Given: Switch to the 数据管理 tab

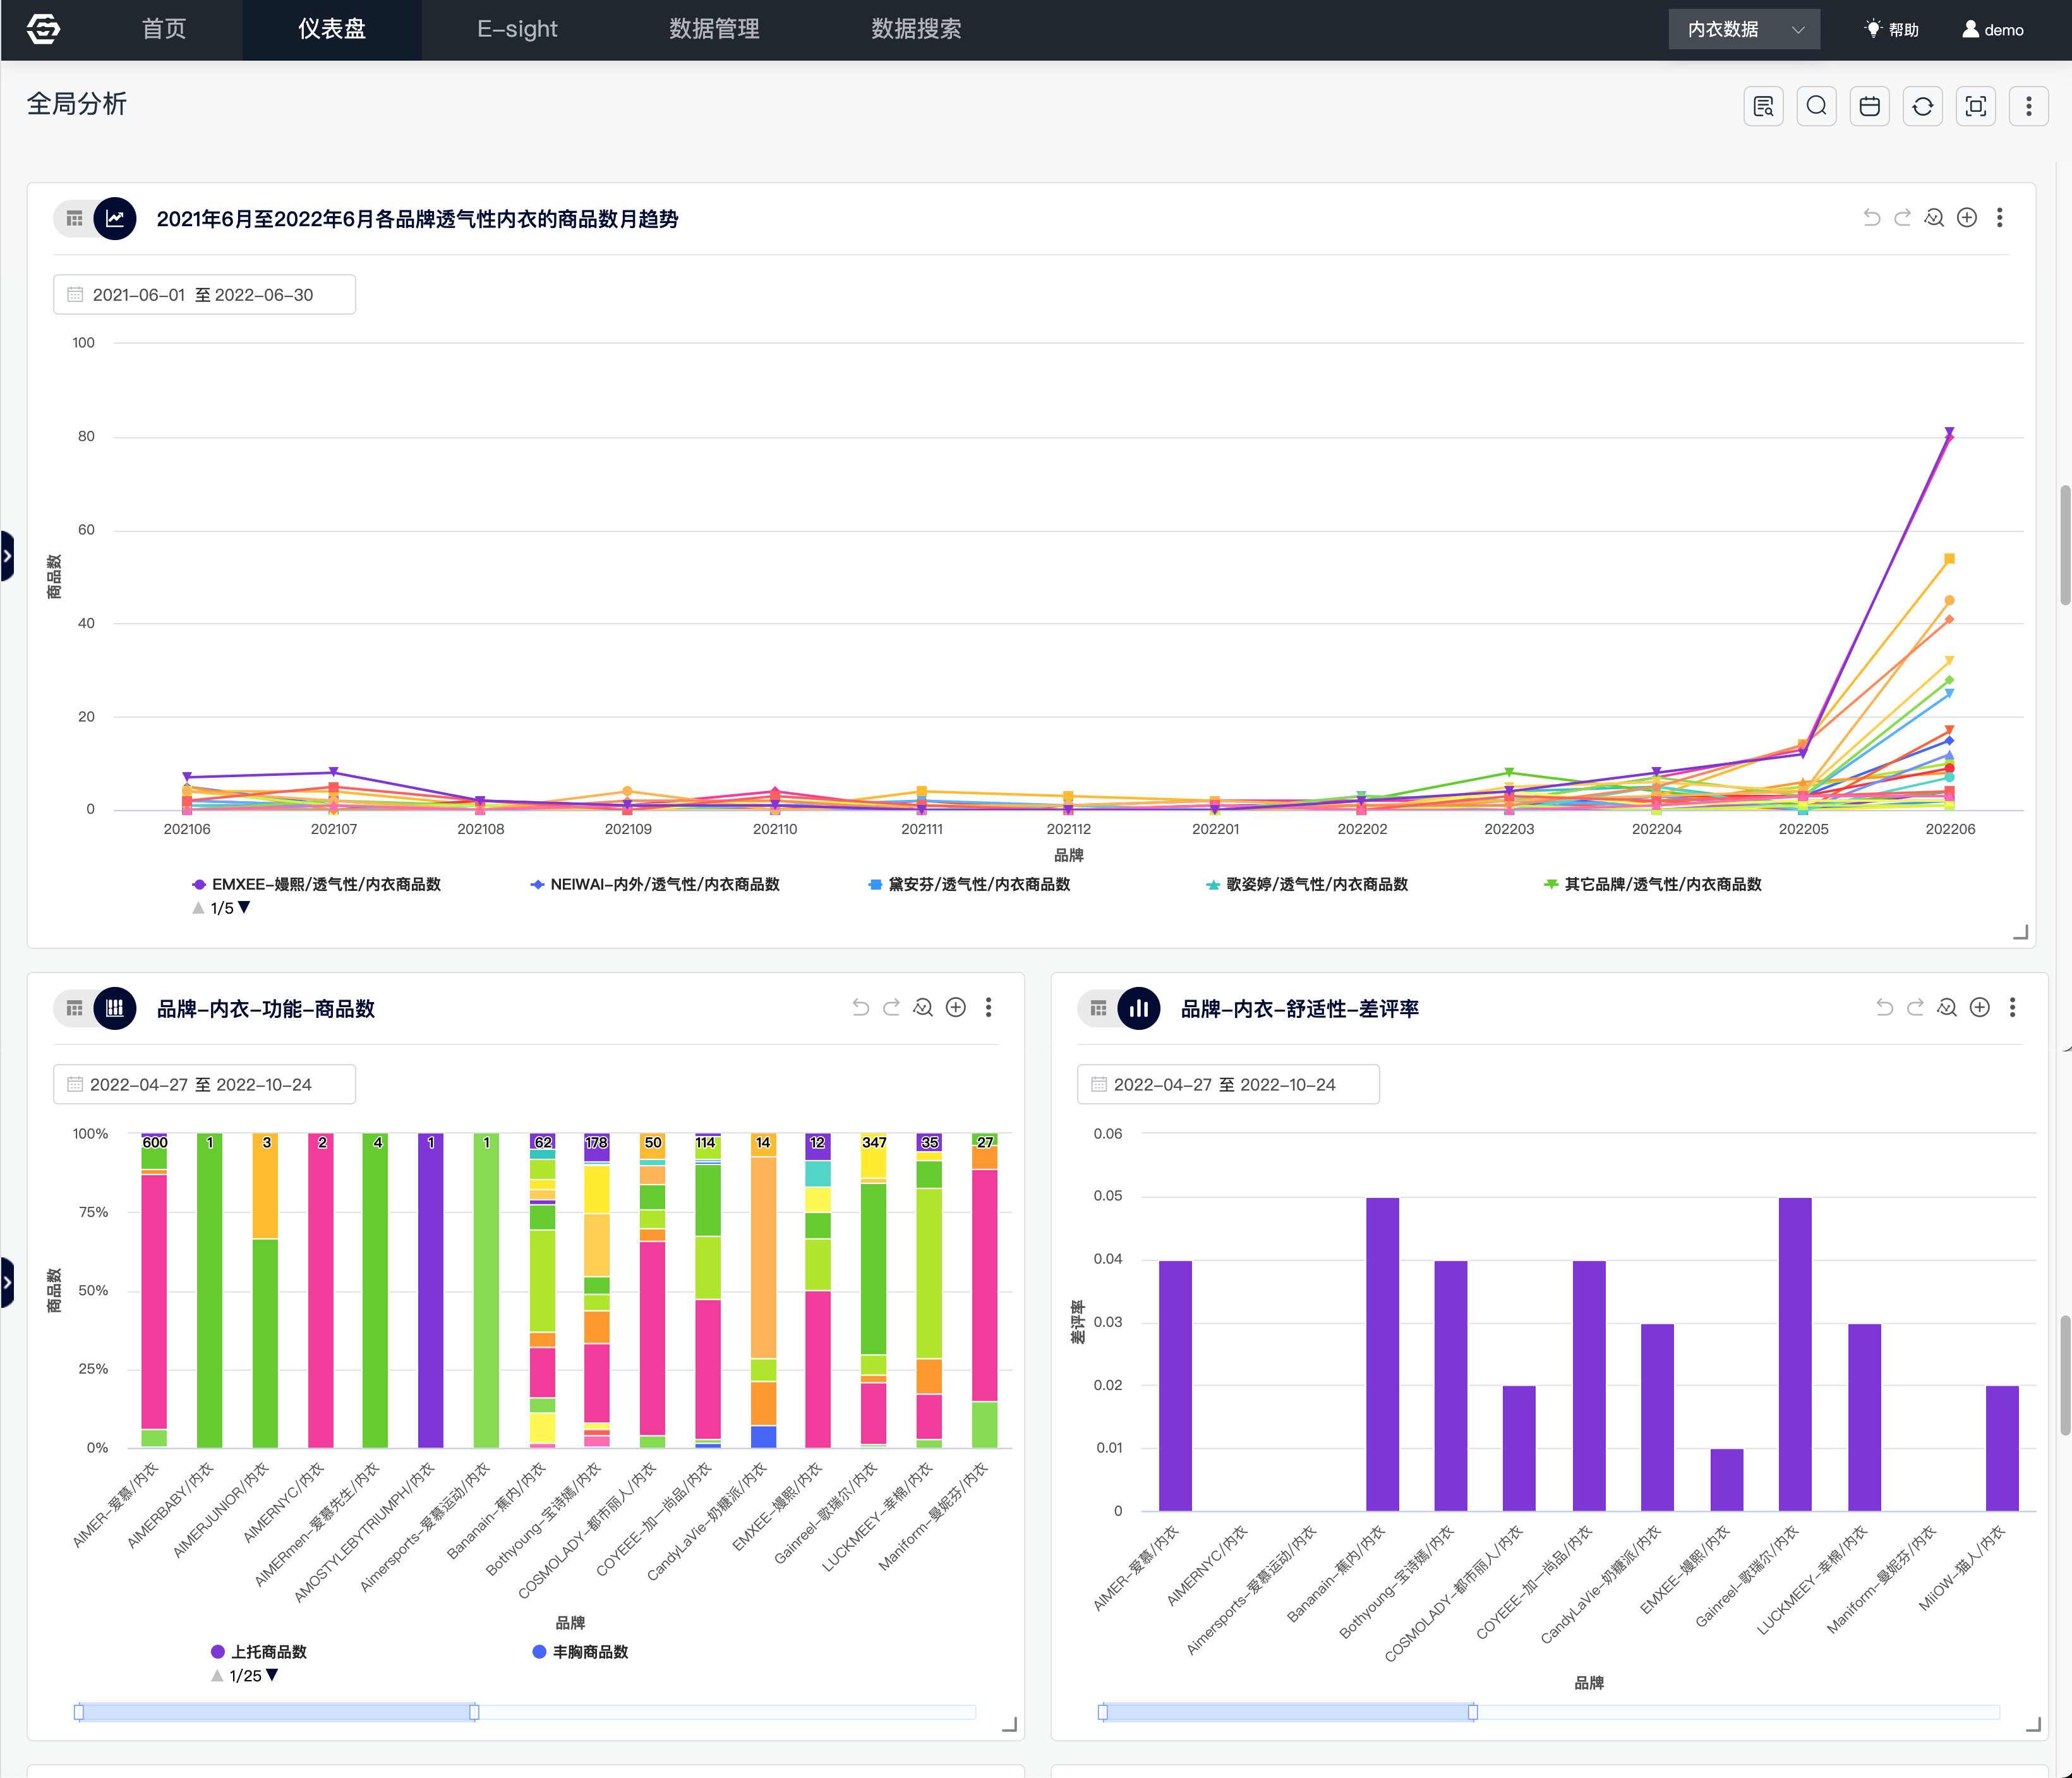Looking at the screenshot, I should pyautogui.click(x=714, y=29).
